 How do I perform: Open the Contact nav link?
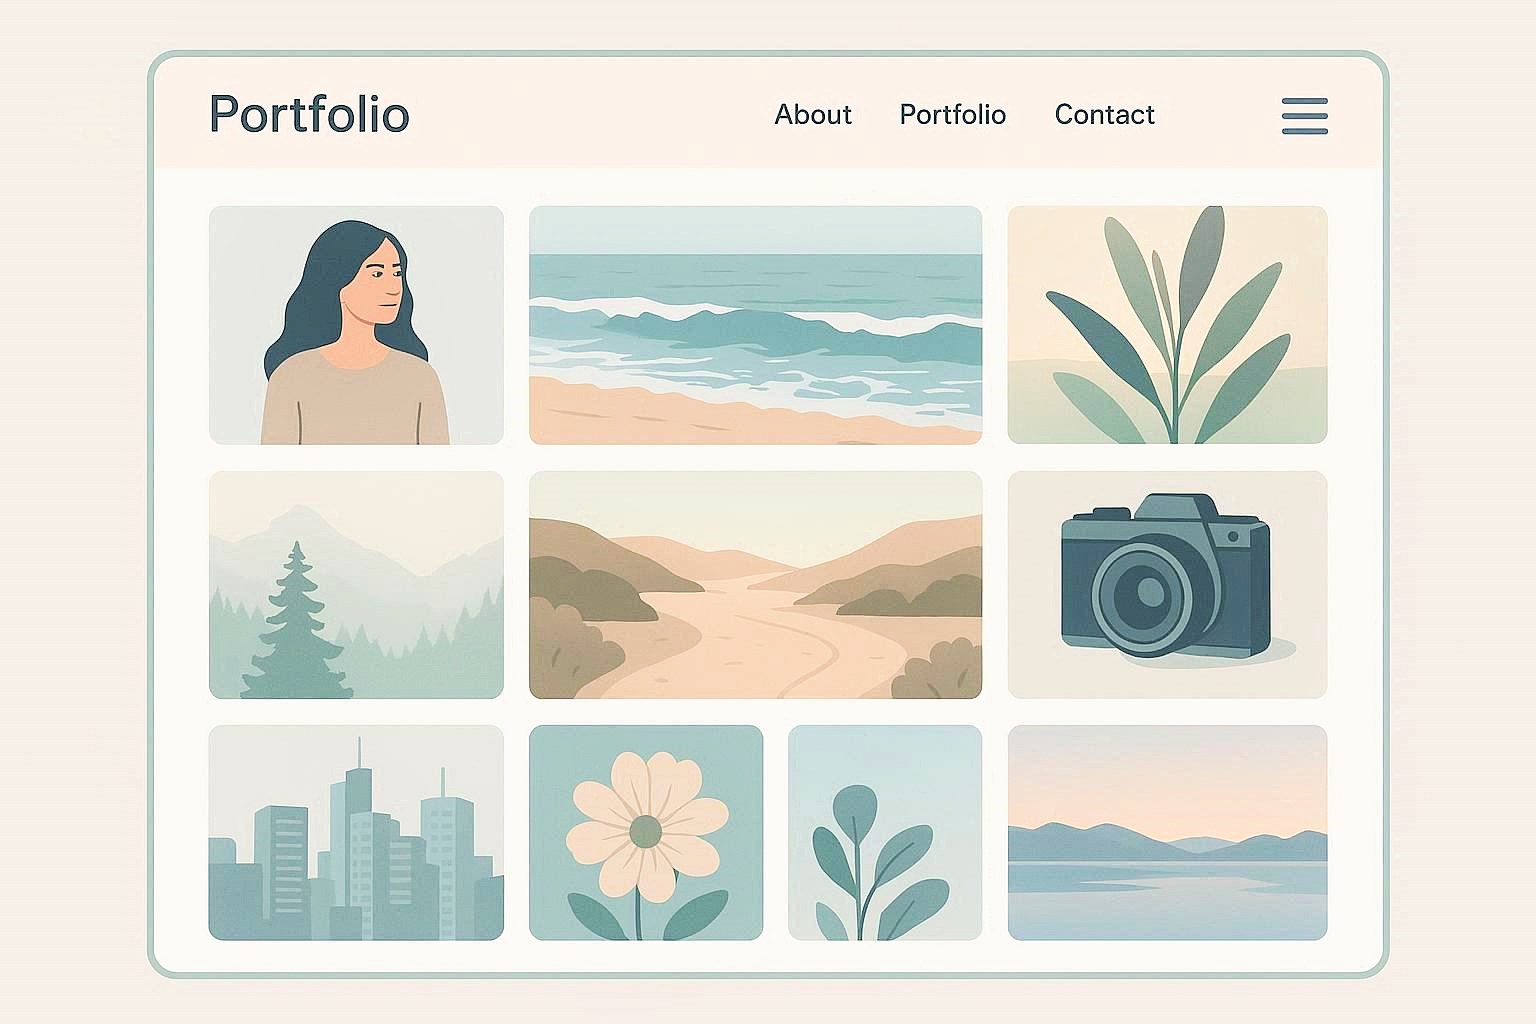[1104, 115]
